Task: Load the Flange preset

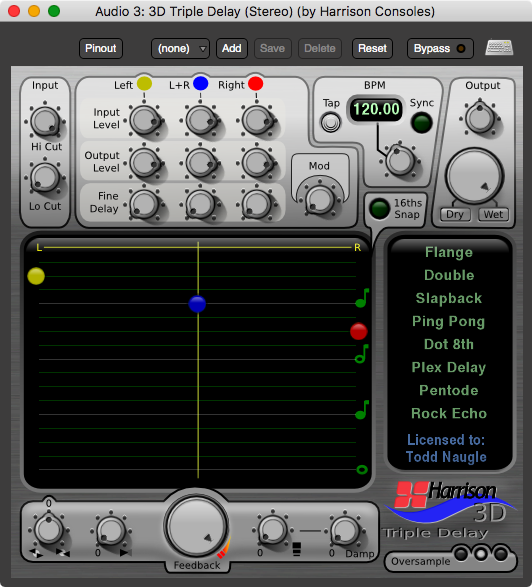Action: point(449,252)
